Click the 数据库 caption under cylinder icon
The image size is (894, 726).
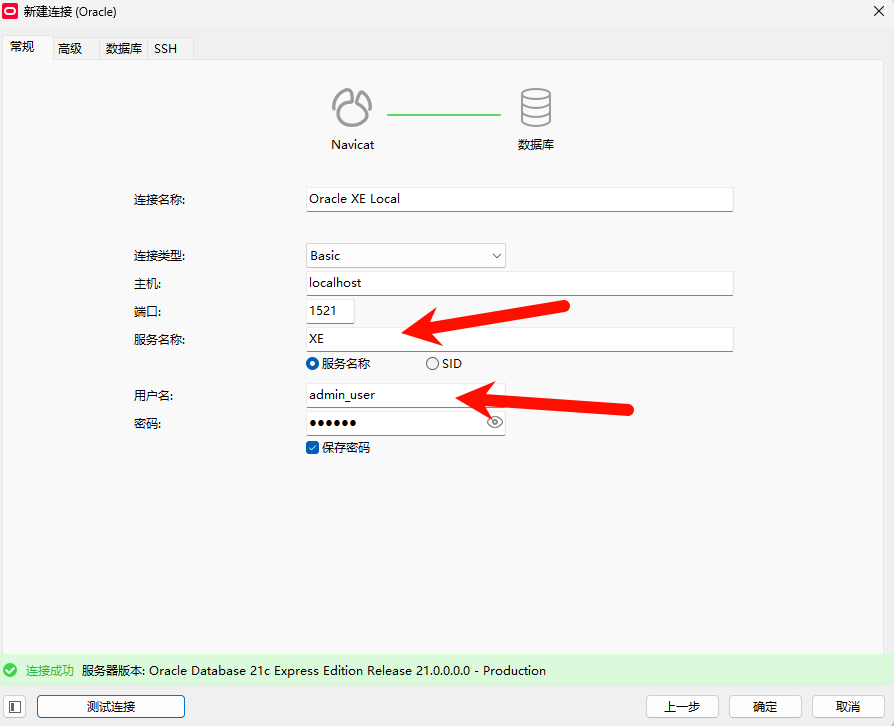pyautogui.click(x=535, y=145)
